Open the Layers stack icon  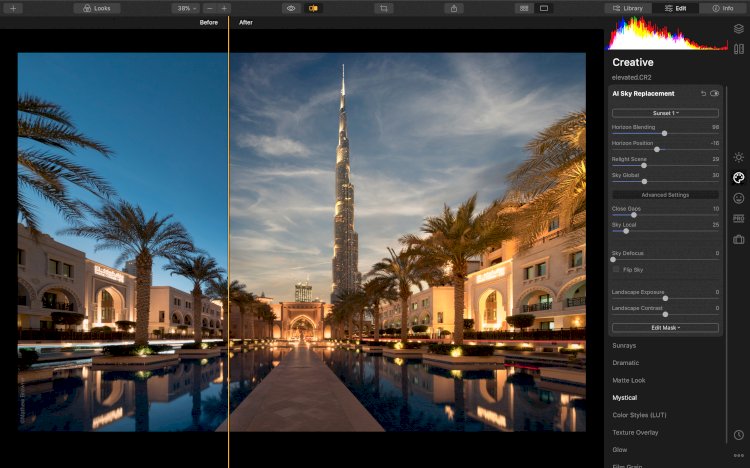tap(739, 29)
